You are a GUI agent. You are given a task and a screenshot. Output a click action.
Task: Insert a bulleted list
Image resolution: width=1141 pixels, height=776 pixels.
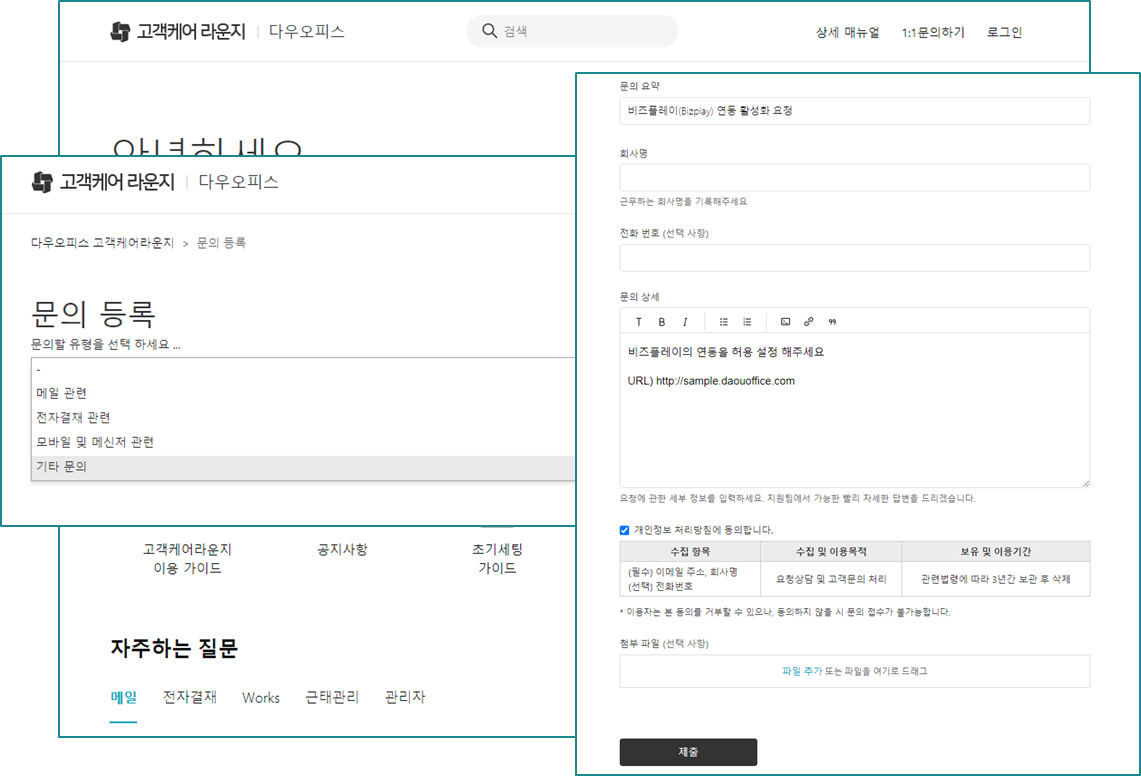[724, 322]
